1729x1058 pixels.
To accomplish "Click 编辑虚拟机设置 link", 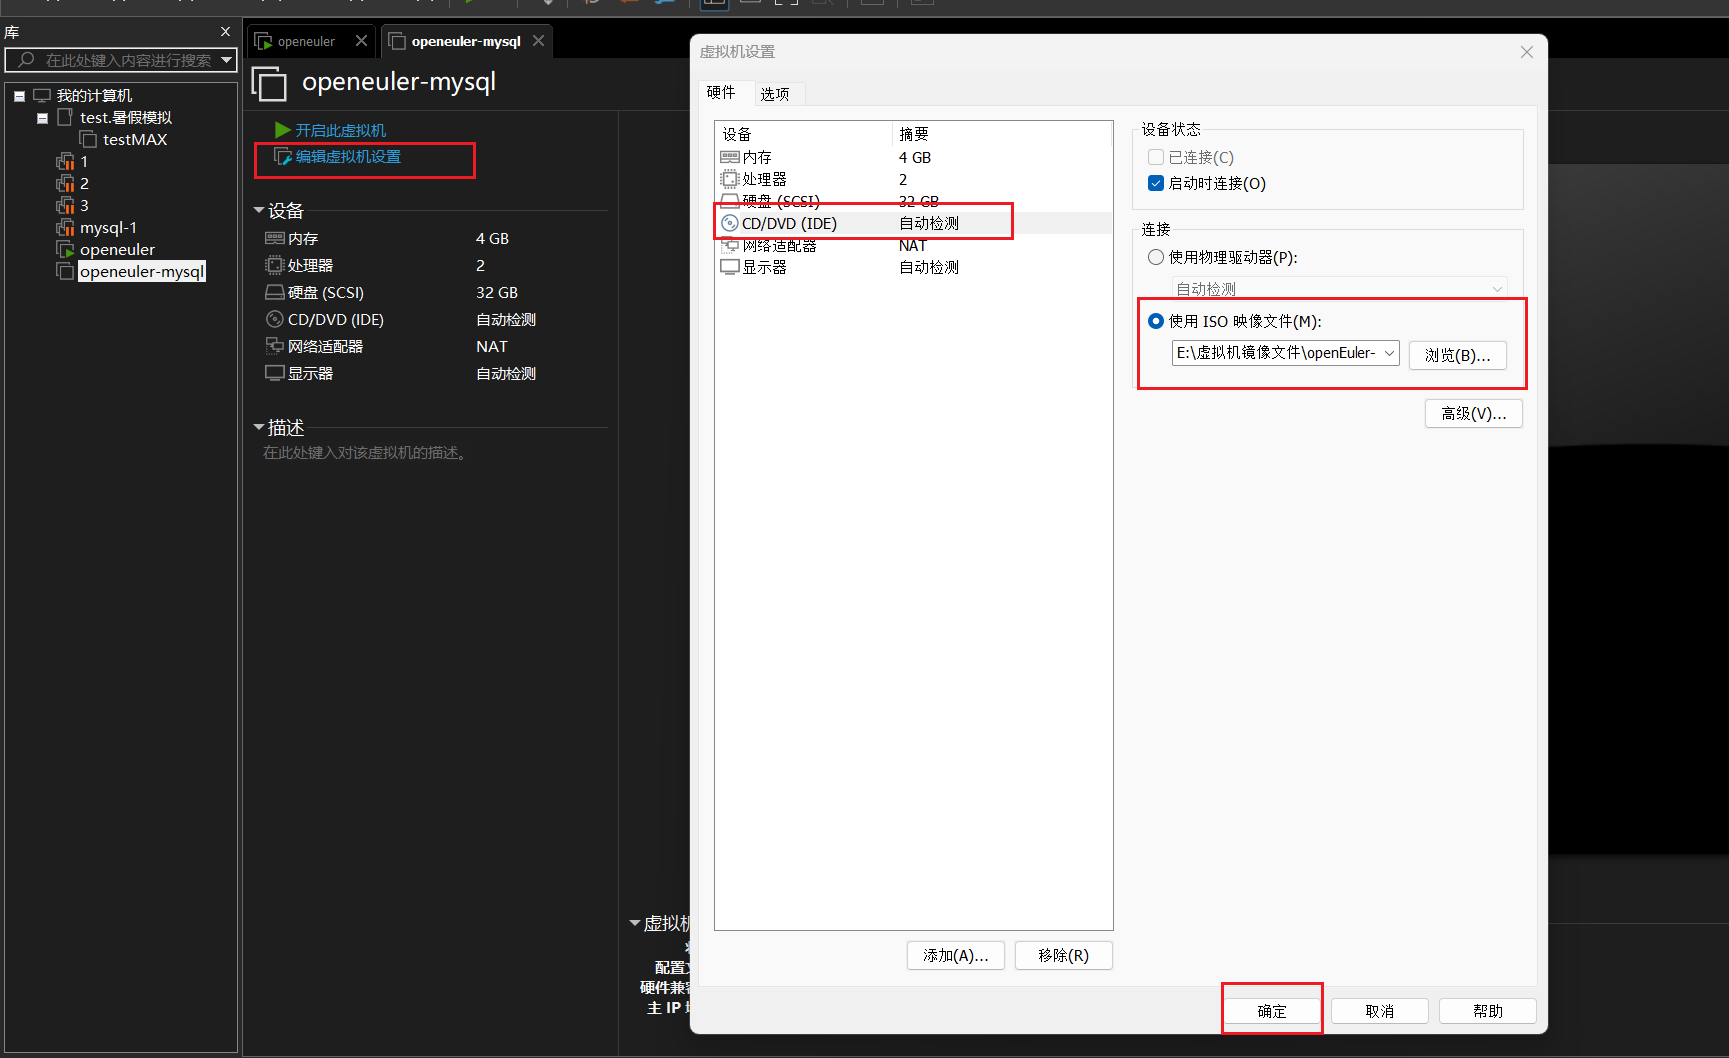I will [348, 157].
